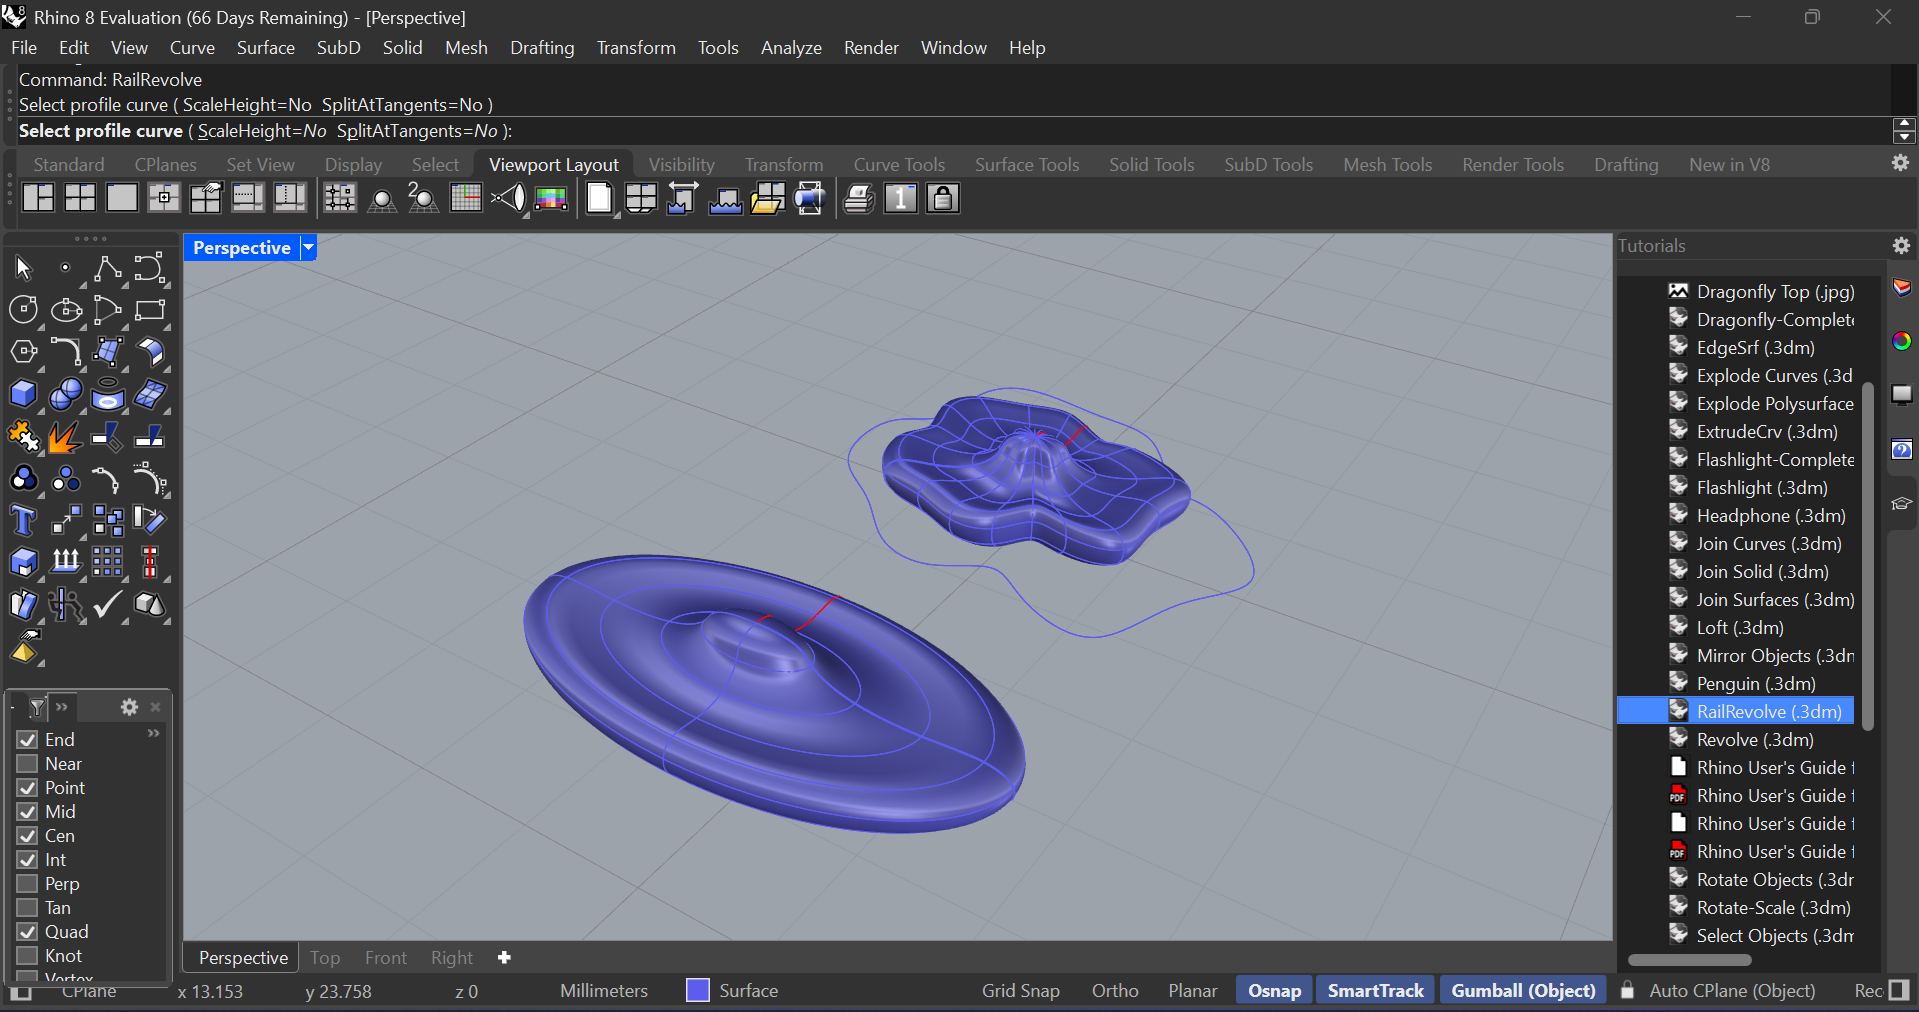Open the Rectangular Array tool

(107, 562)
